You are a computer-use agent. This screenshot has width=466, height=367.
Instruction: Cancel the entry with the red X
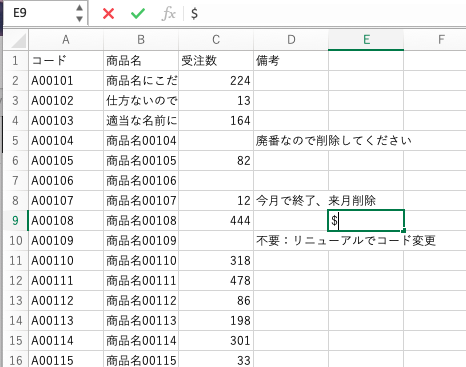108,14
